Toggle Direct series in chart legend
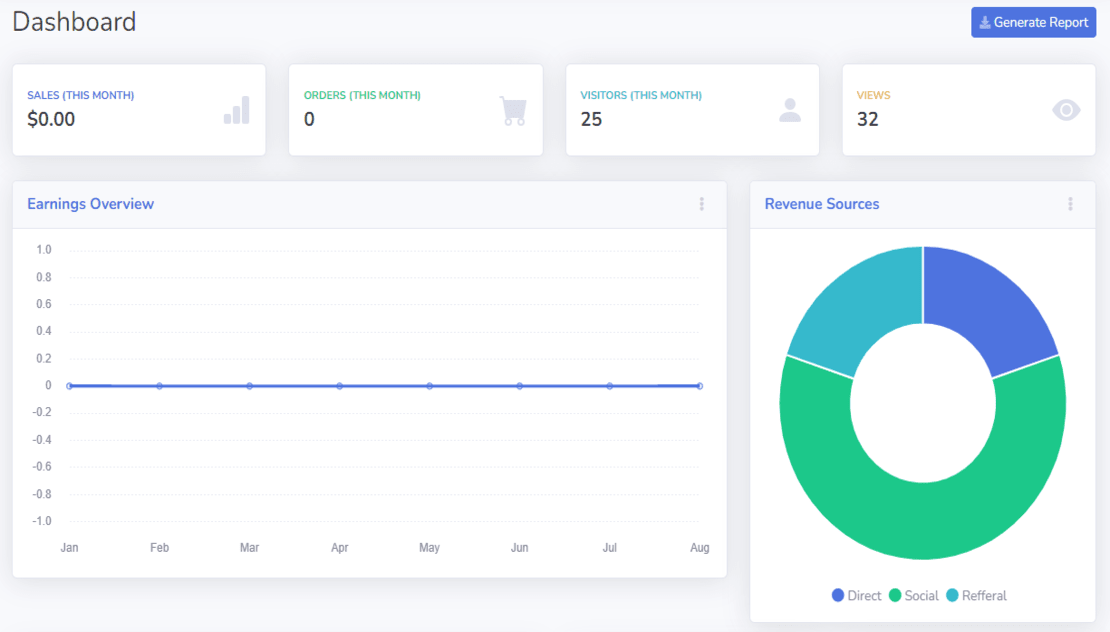 pyautogui.click(x=857, y=595)
